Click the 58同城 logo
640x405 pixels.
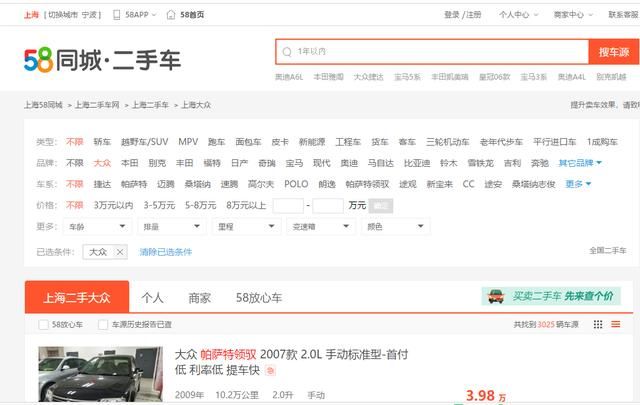pos(102,60)
